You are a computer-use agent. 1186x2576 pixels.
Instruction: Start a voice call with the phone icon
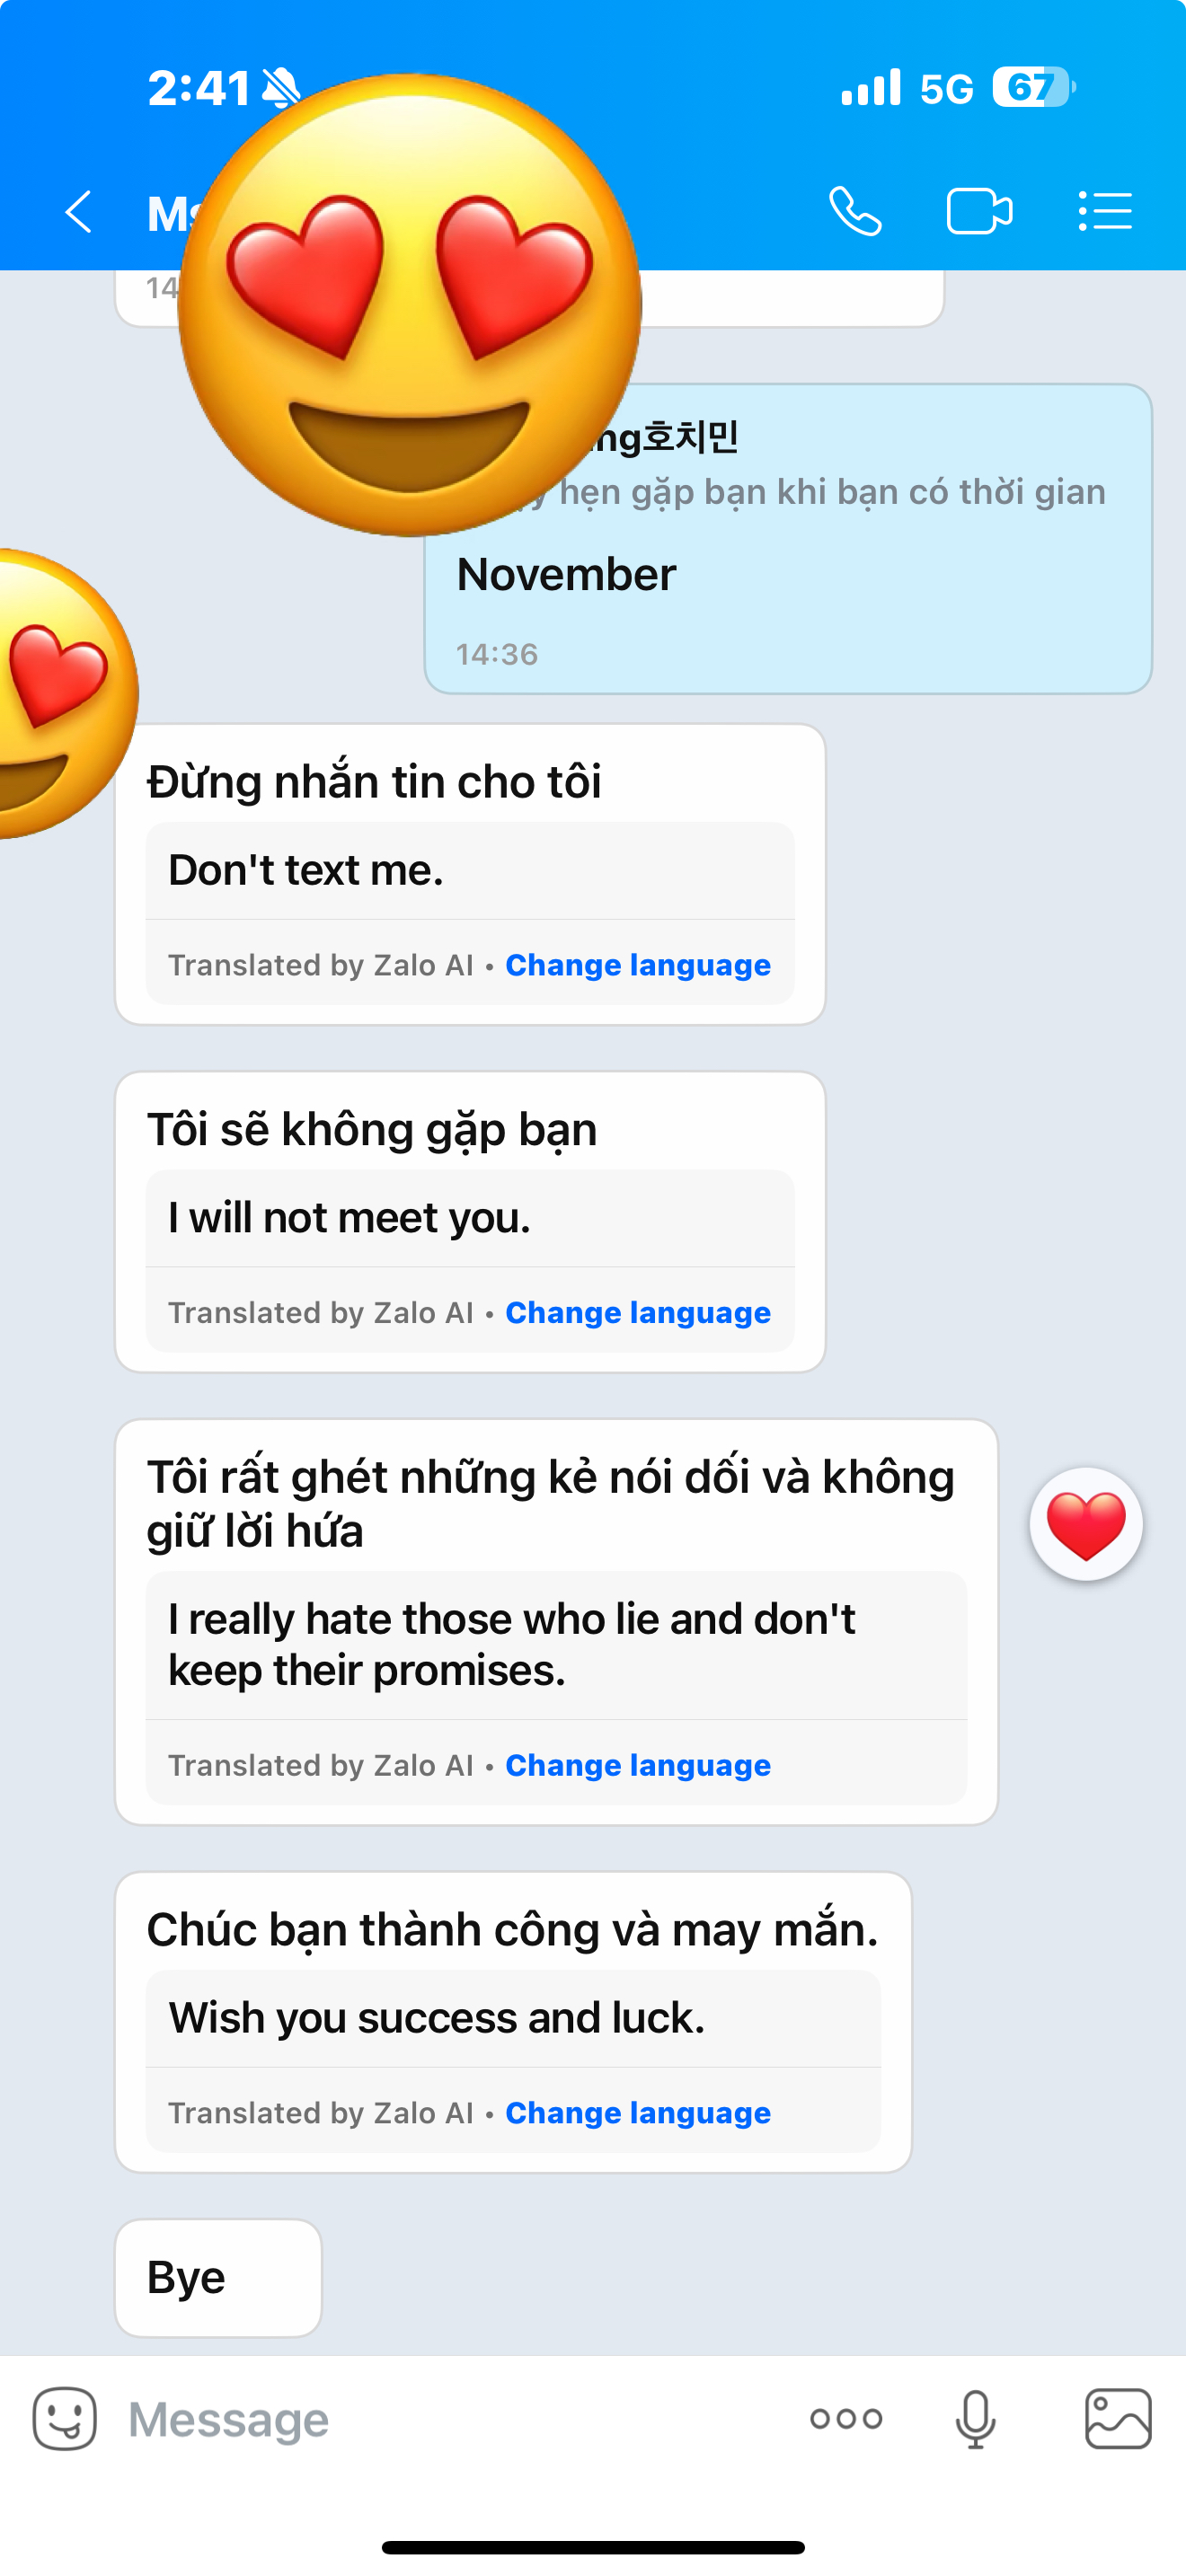click(x=855, y=211)
